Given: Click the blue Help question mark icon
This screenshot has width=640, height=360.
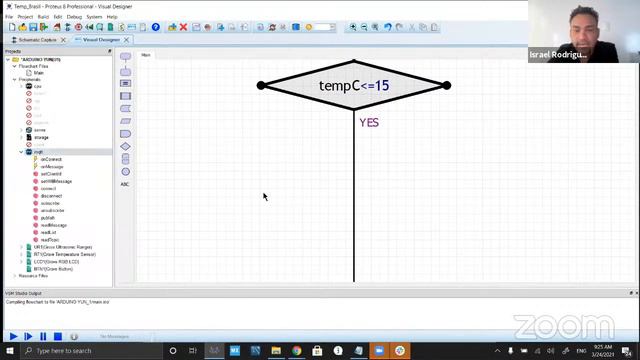Looking at the screenshot, I should pos(156,27).
